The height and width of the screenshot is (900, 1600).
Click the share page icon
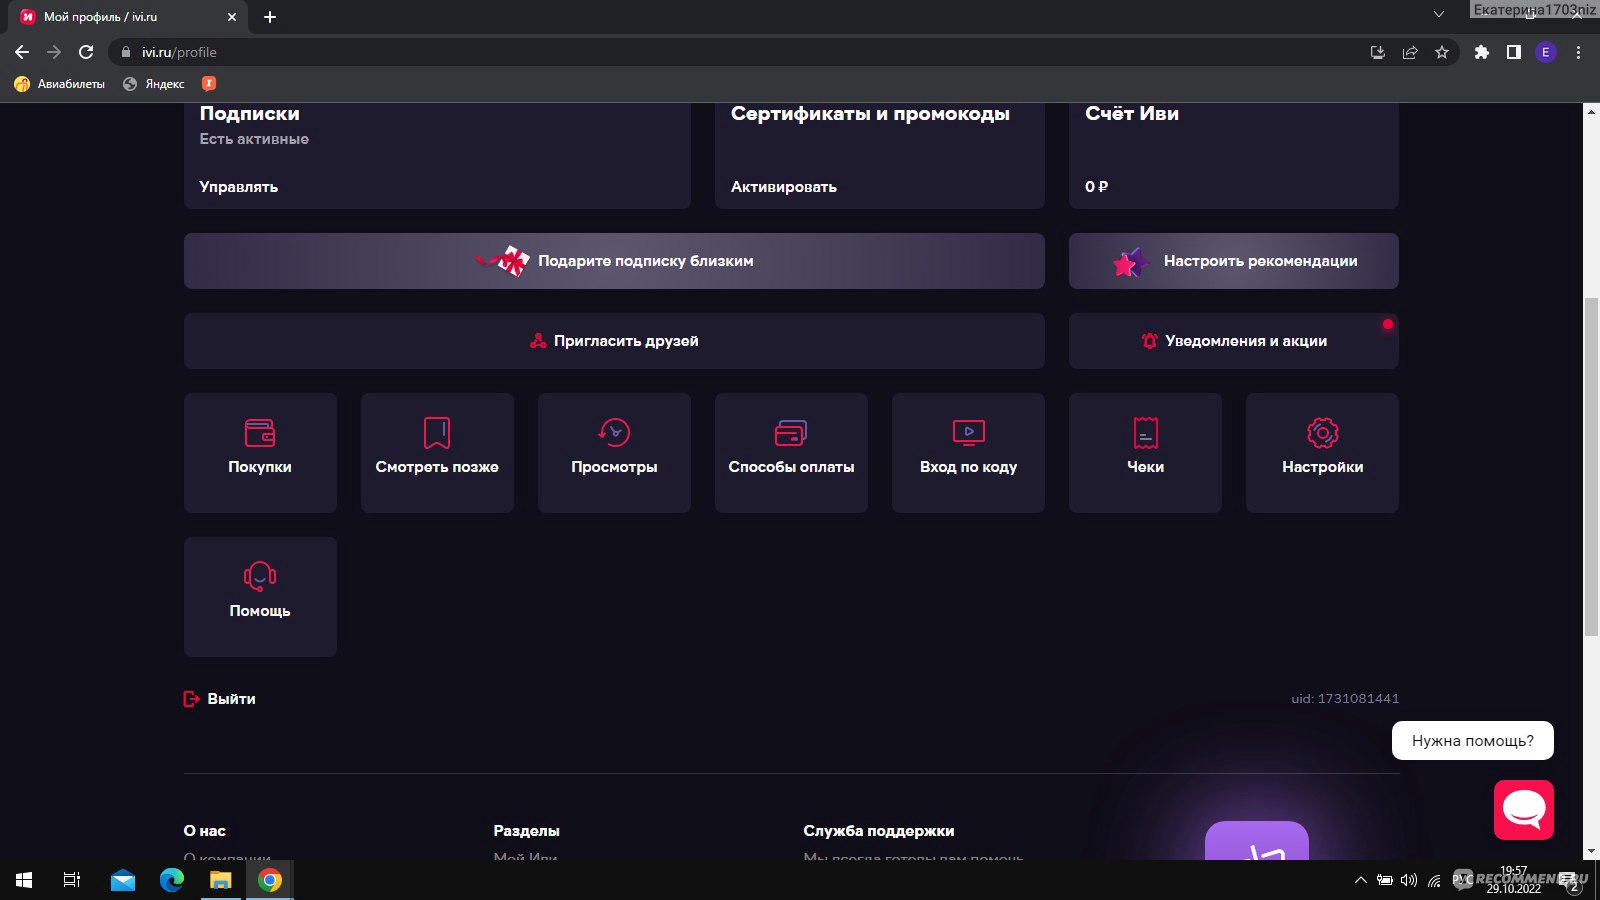(1410, 52)
